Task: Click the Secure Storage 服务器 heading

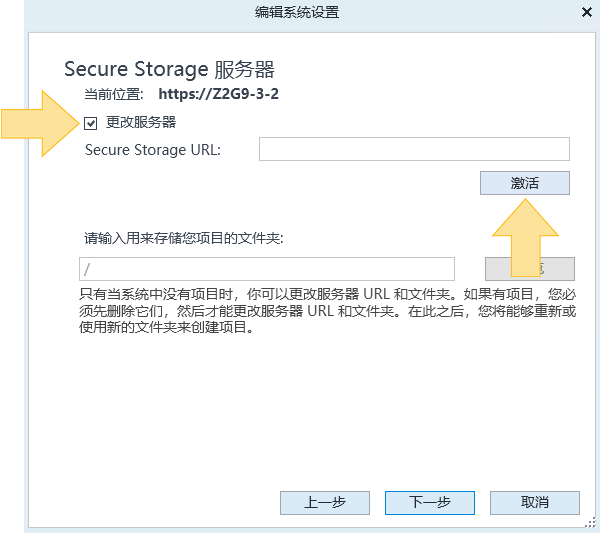Action: 169,70
